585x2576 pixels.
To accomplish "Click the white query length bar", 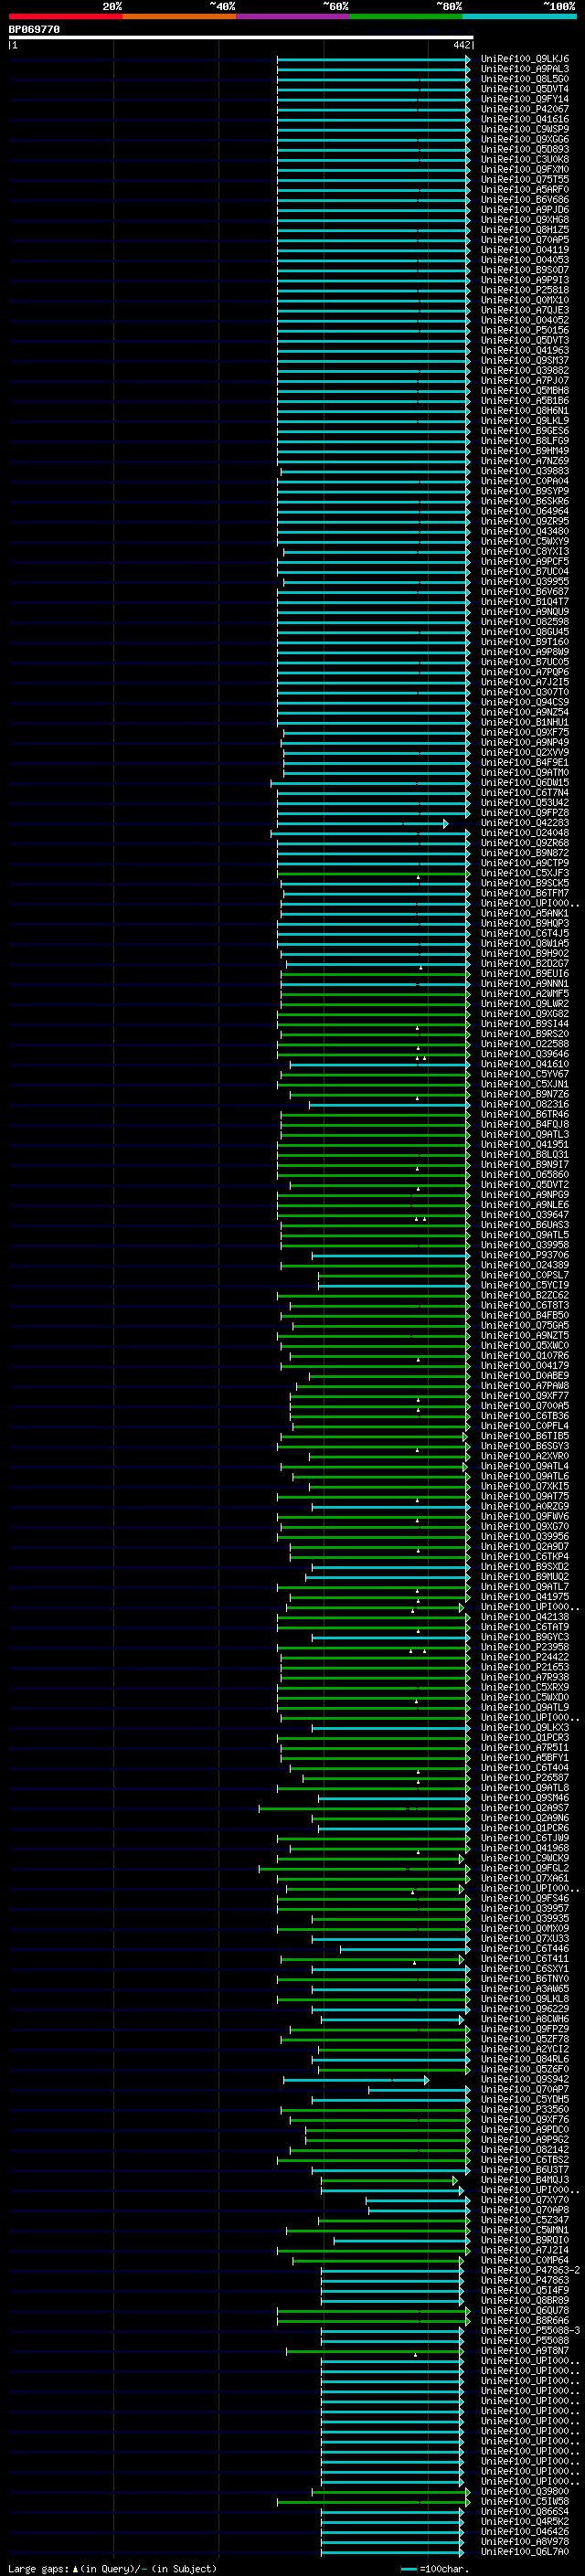I will (241, 38).
